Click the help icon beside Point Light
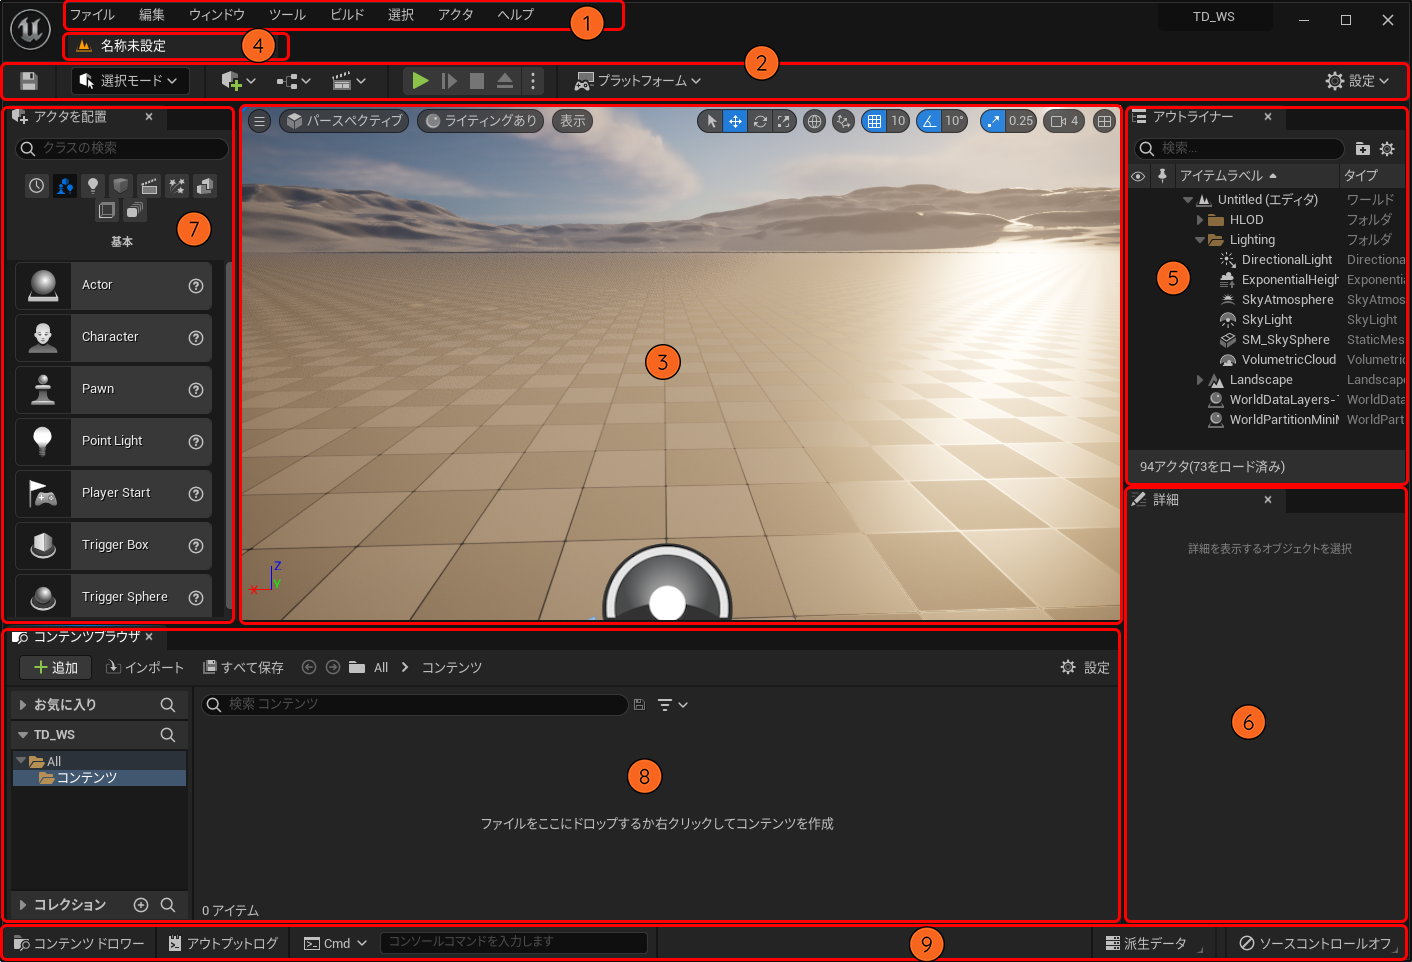Screen dimensions: 1412x962 point(196,441)
